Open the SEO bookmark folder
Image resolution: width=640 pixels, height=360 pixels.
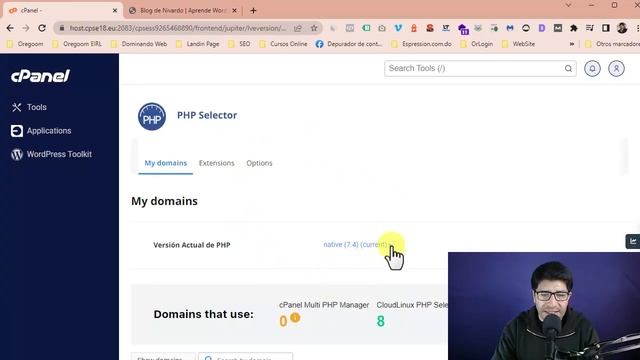click(x=239, y=44)
